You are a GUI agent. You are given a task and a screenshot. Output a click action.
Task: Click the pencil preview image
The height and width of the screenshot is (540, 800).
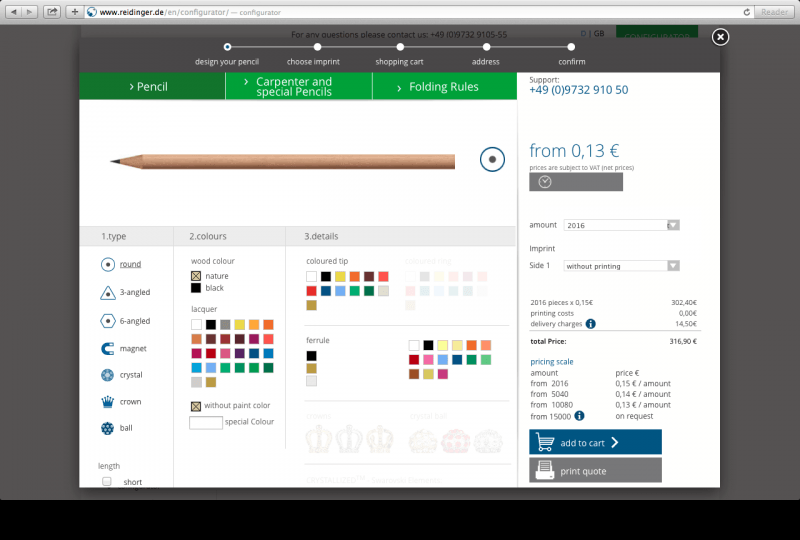click(283, 161)
